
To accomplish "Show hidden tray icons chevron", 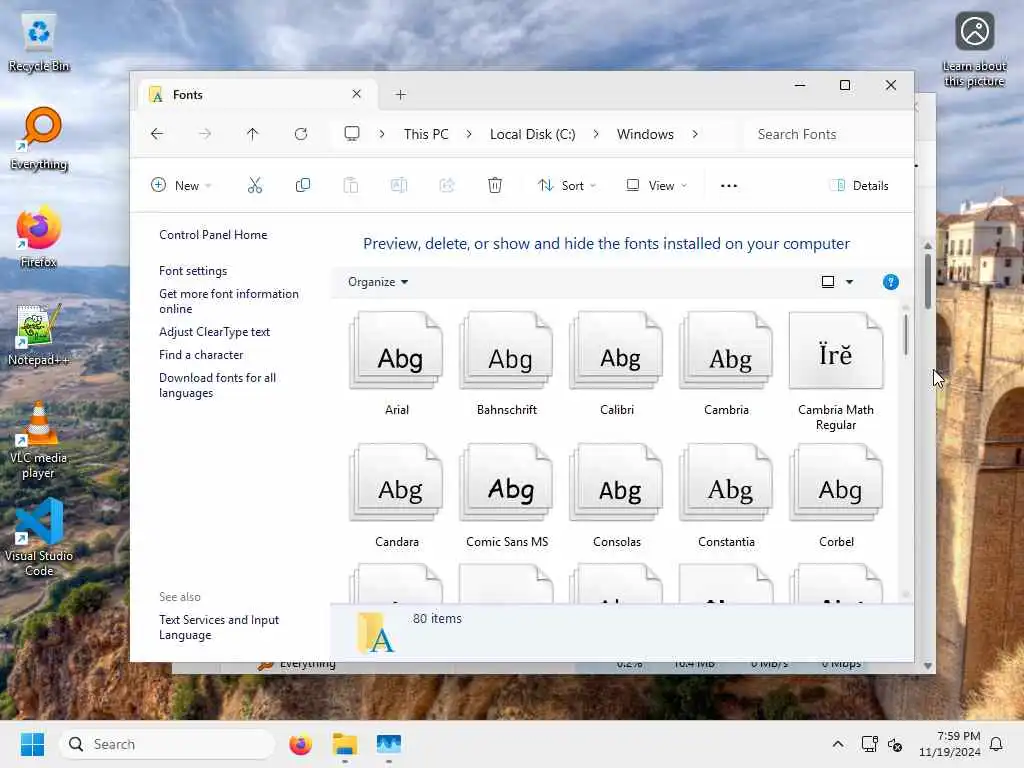I will point(838,744).
